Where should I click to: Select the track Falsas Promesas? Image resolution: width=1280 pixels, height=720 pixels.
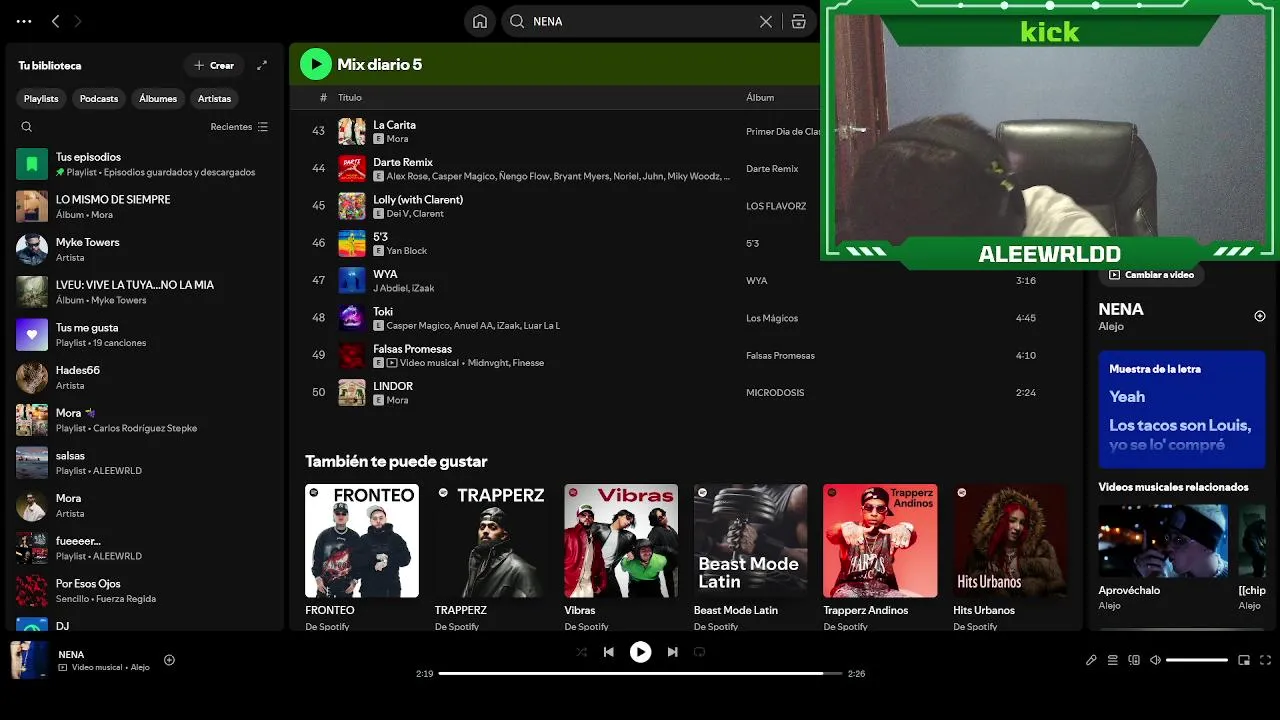[412, 349]
